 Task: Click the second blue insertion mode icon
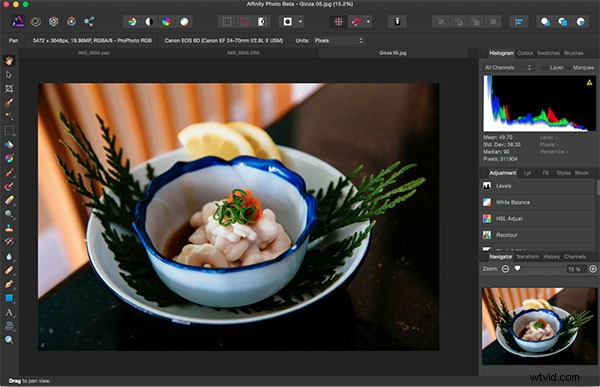click(562, 22)
